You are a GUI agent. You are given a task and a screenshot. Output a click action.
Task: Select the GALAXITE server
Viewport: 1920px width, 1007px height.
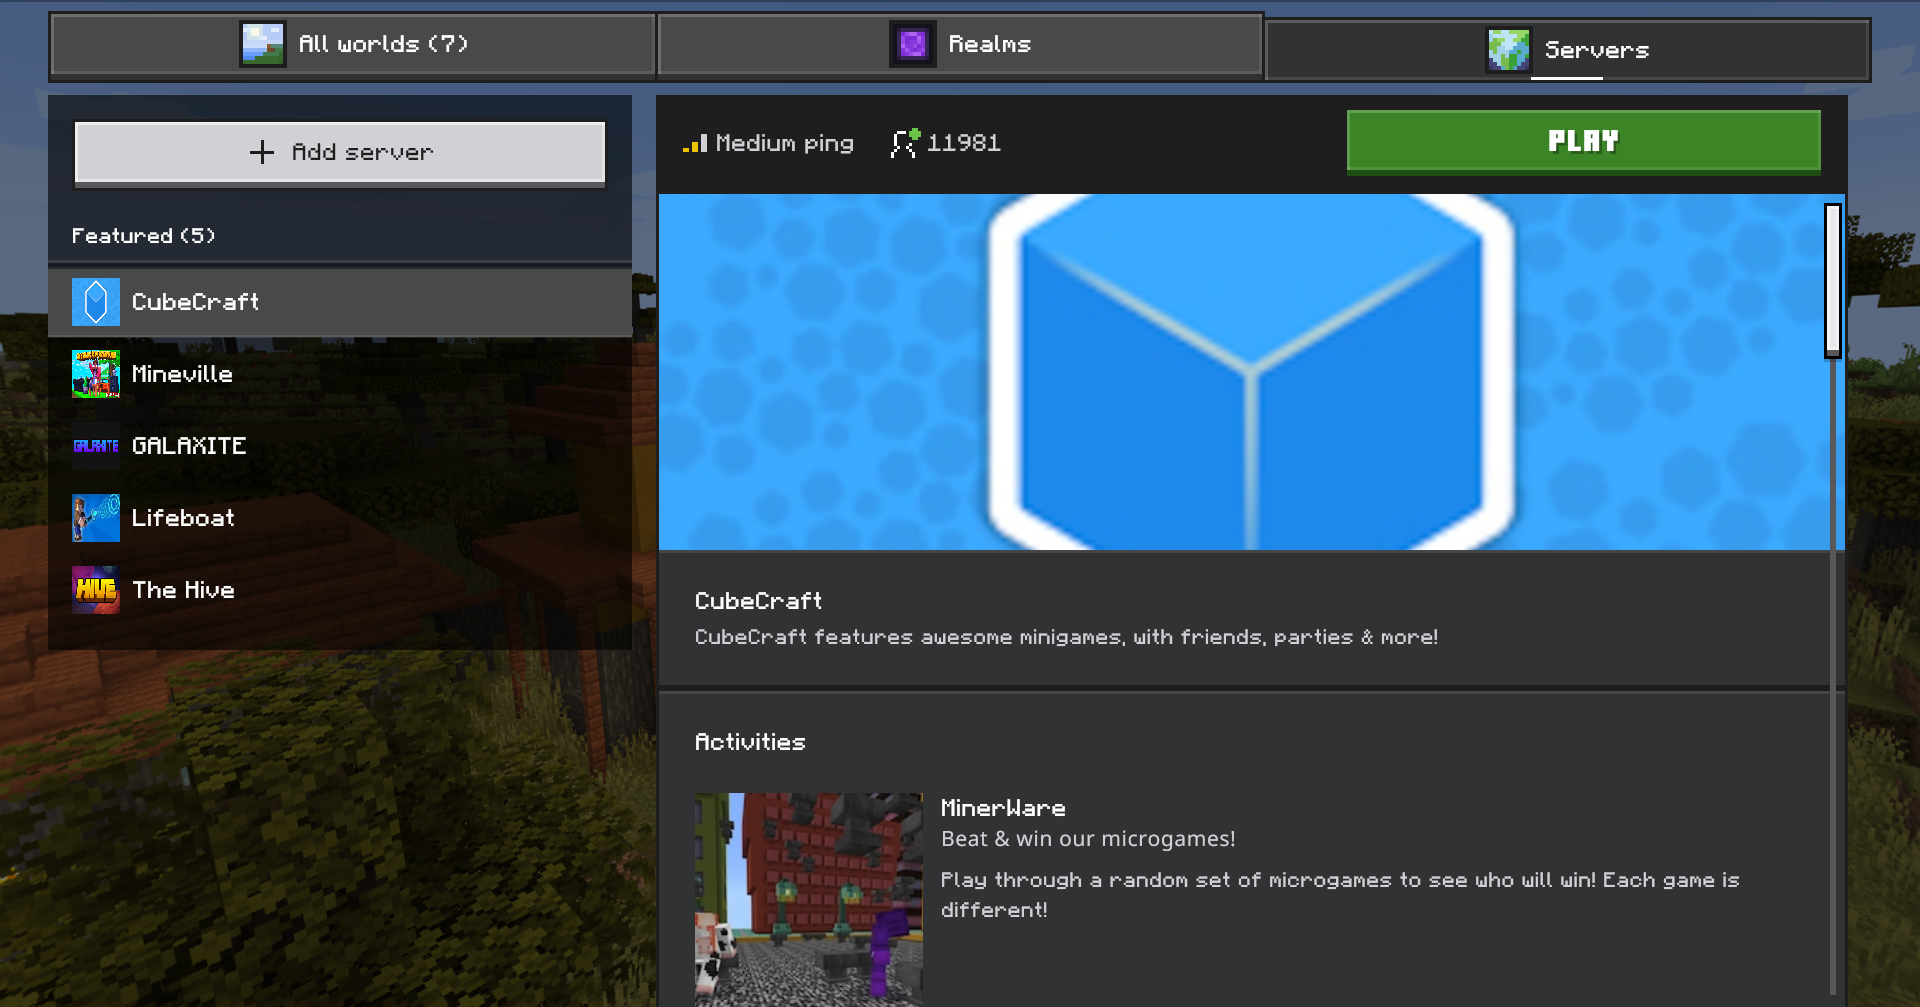pos(340,446)
